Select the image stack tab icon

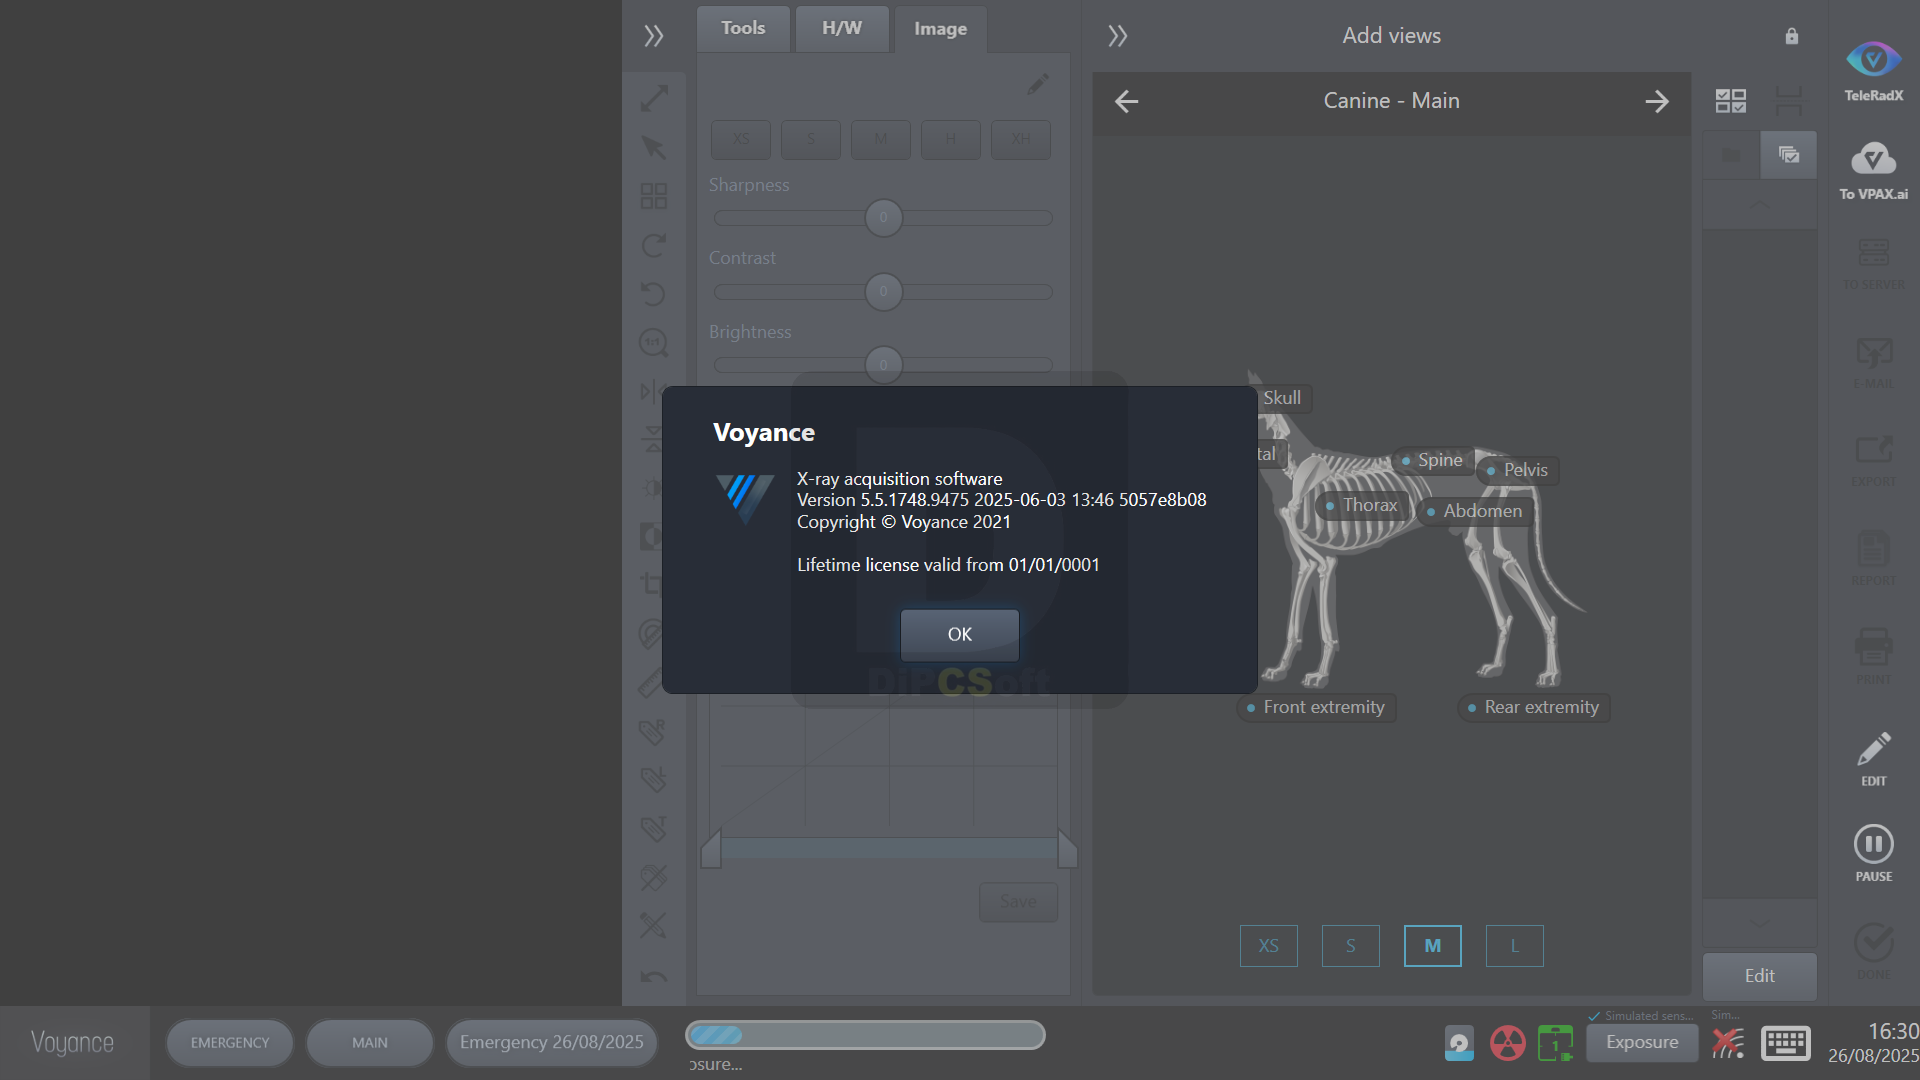coord(1788,155)
